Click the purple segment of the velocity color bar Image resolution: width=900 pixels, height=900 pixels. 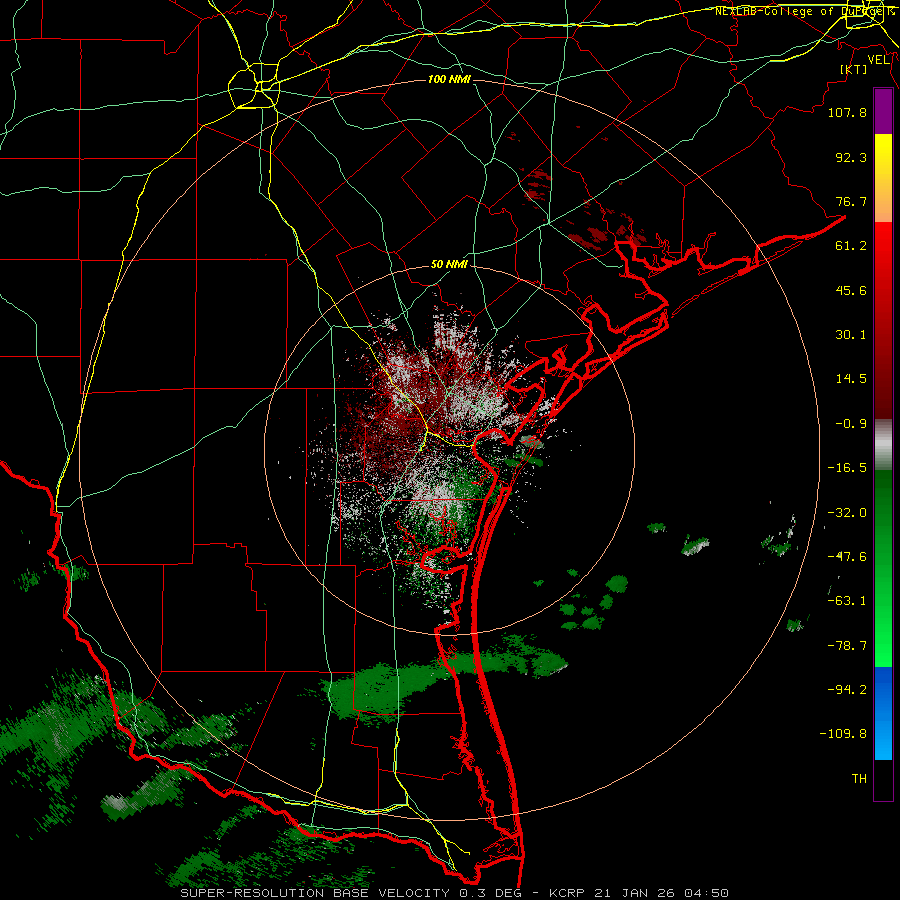tap(883, 112)
